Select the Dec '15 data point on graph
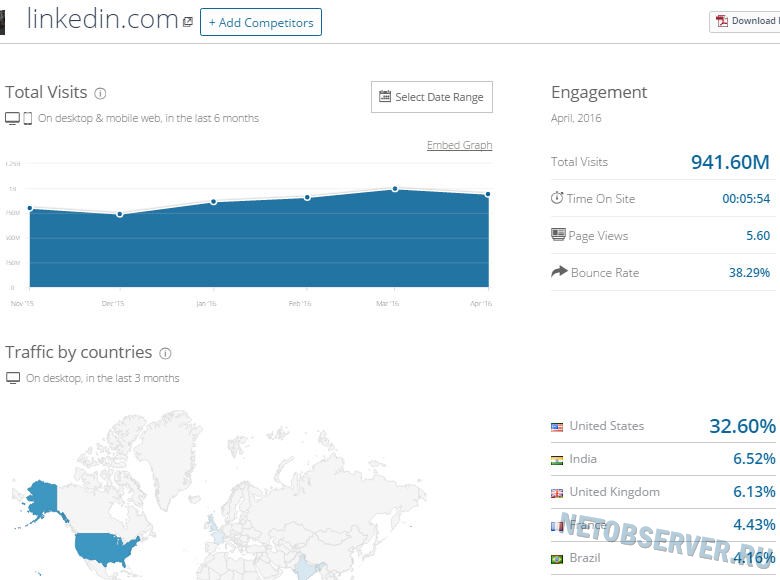The image size is (780, 580). click(x=120, y=214)
